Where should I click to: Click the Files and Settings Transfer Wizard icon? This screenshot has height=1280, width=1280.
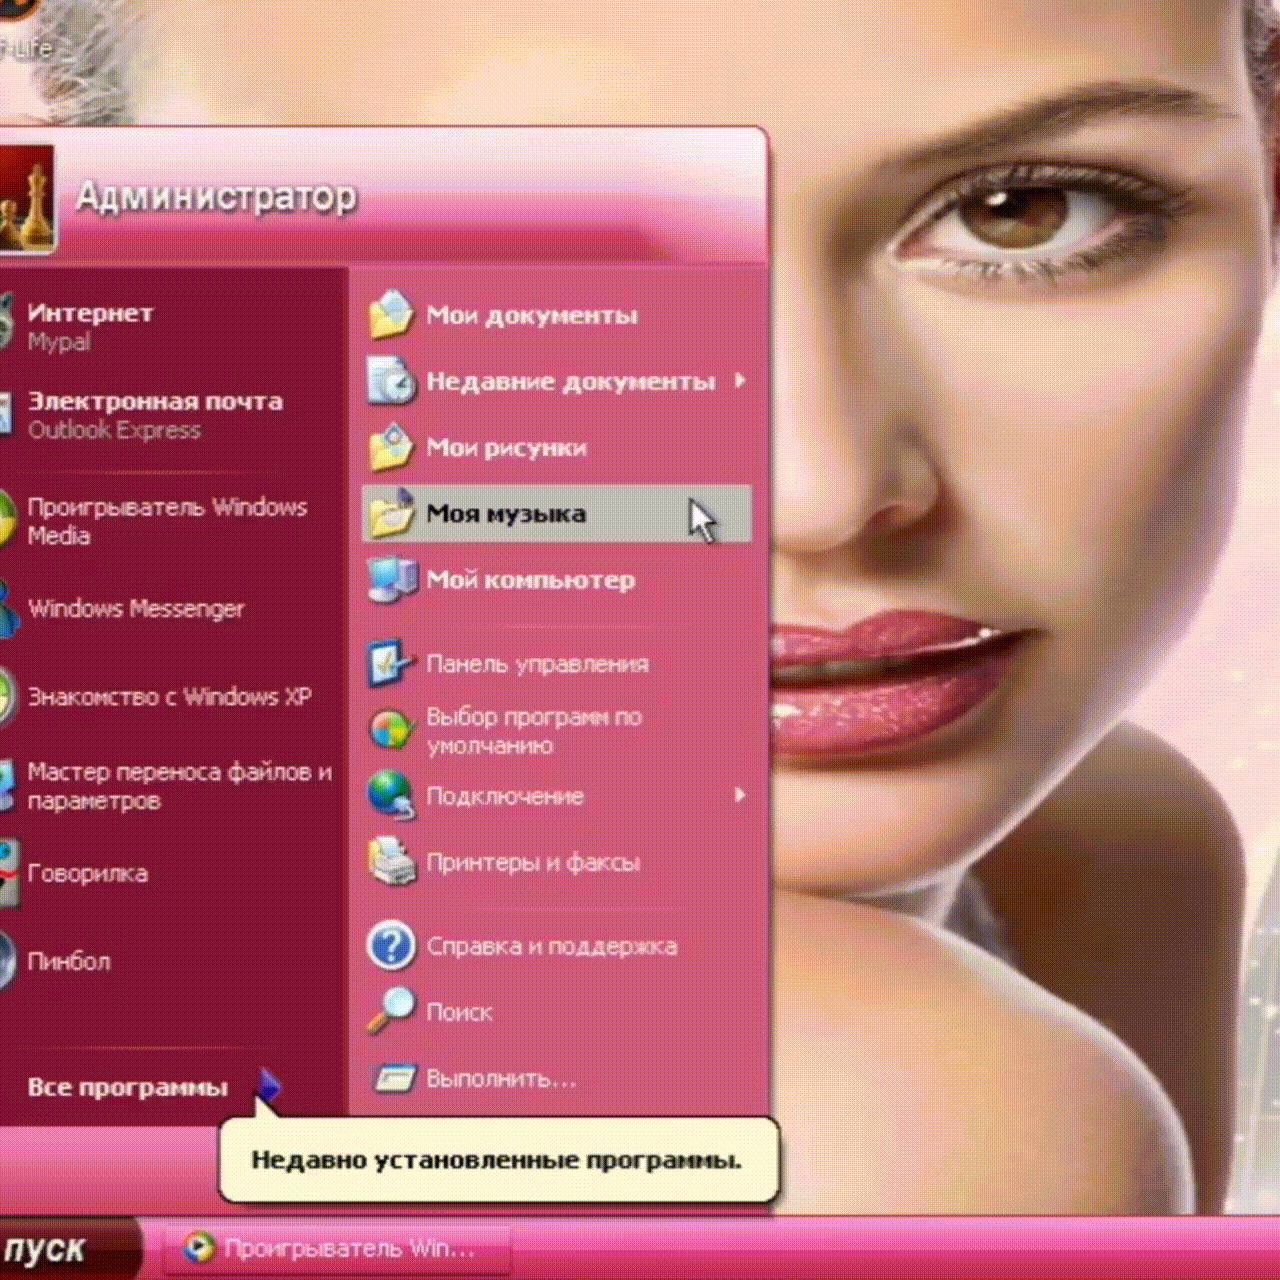pos(7,785)
